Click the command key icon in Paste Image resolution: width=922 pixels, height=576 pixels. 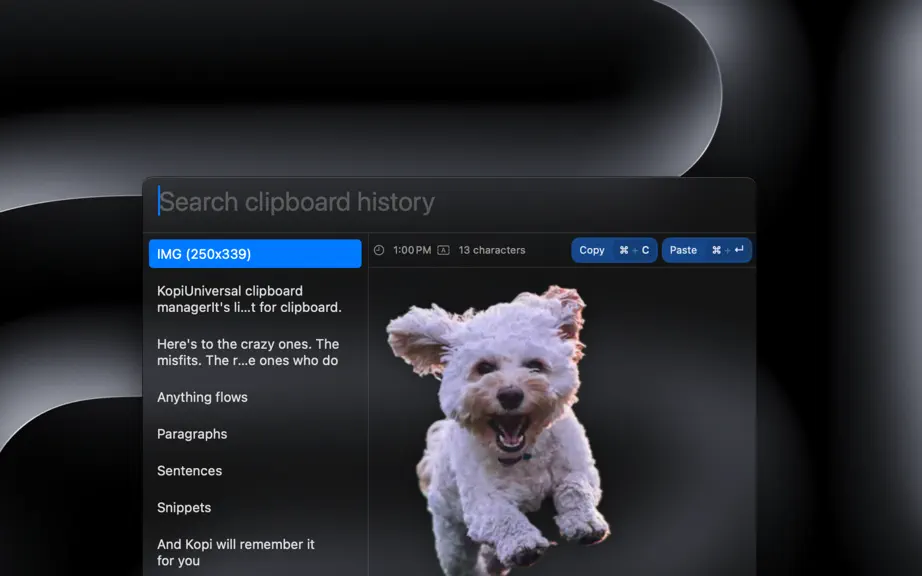tap(716, 250)
